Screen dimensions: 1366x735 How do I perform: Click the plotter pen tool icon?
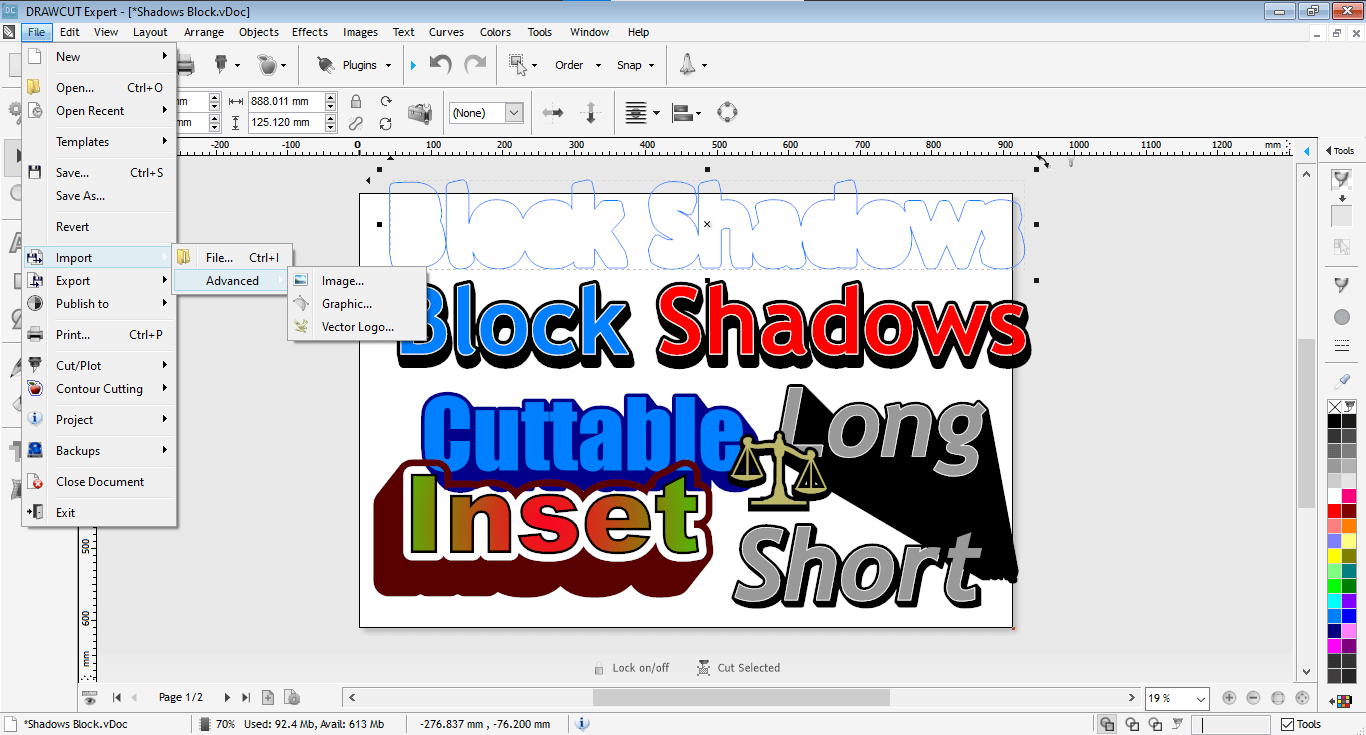(x=221, y=65)
